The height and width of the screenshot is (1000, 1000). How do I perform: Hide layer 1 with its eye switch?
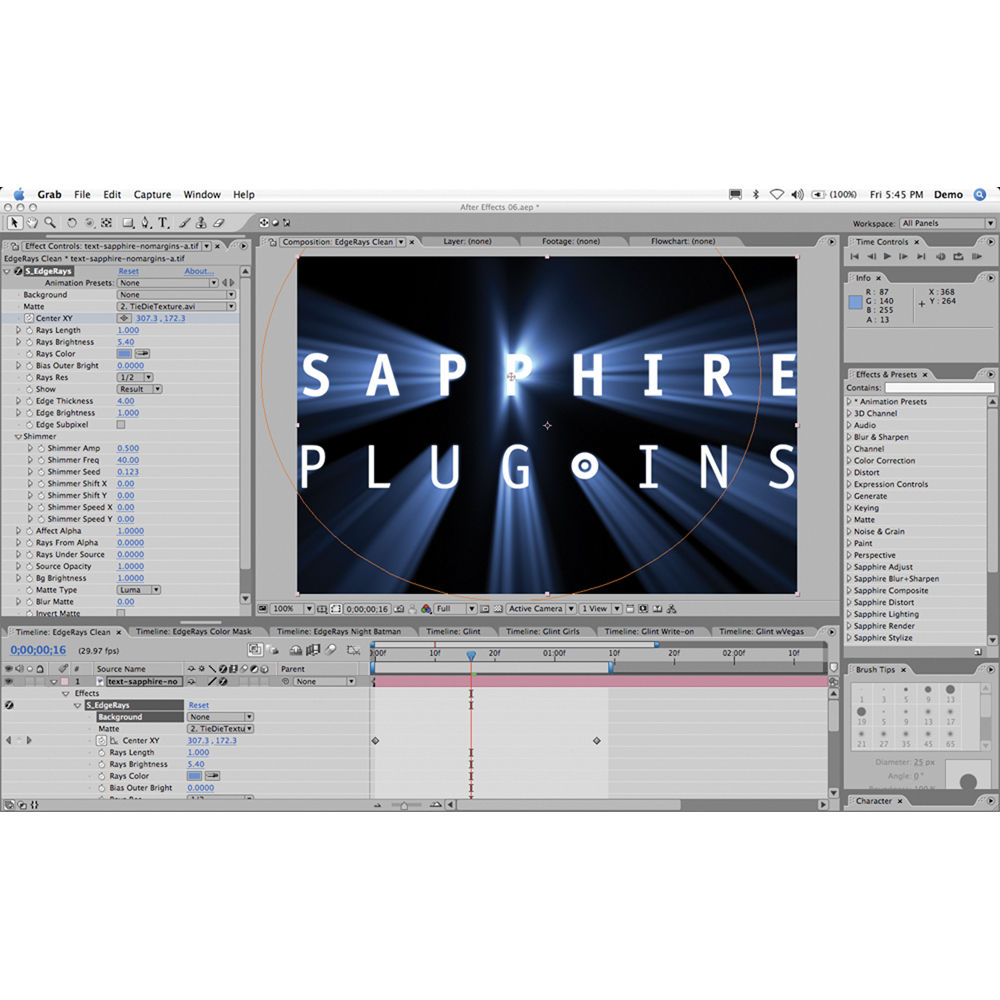[x=8, y=682]
